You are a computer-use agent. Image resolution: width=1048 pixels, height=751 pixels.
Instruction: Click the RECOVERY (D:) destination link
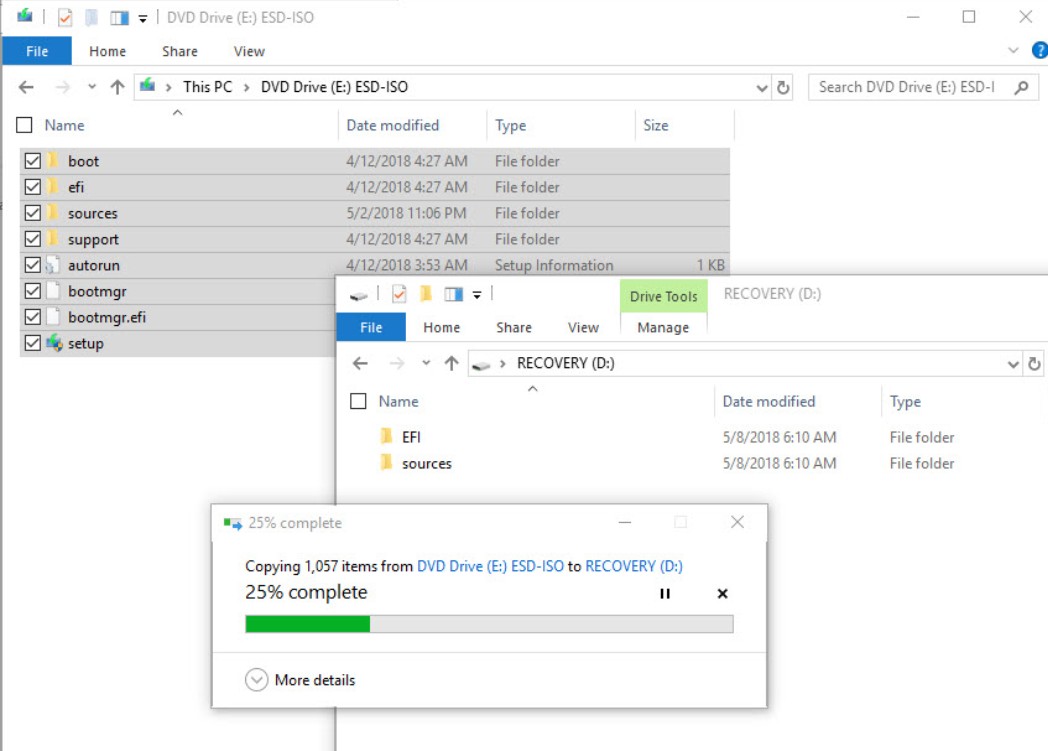pos(633,566)
